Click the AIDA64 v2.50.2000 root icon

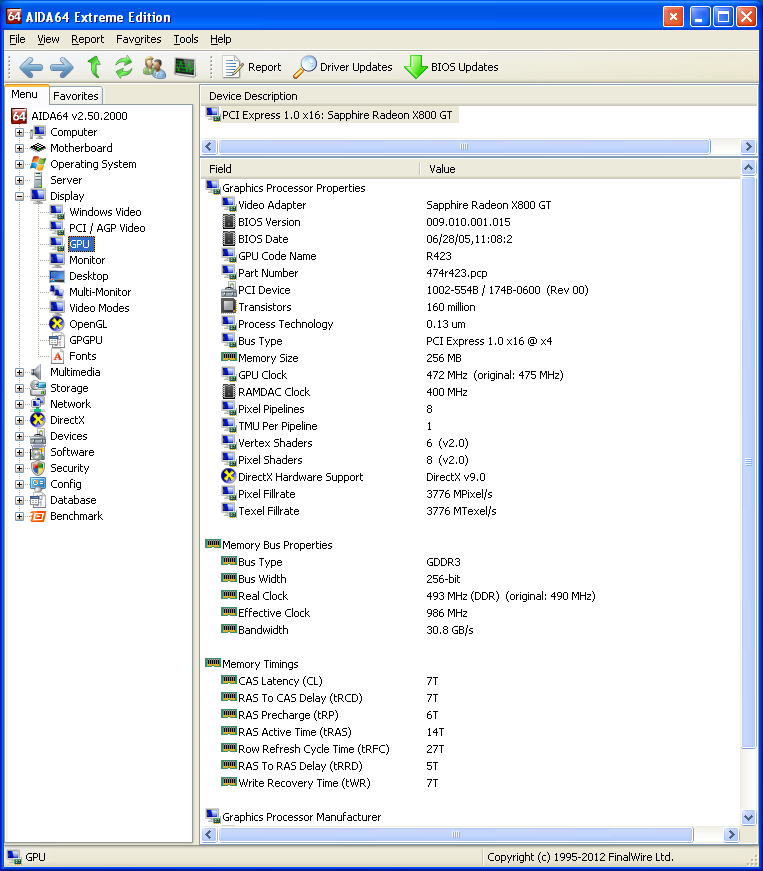pyautogui.click(x=19, y=116)
